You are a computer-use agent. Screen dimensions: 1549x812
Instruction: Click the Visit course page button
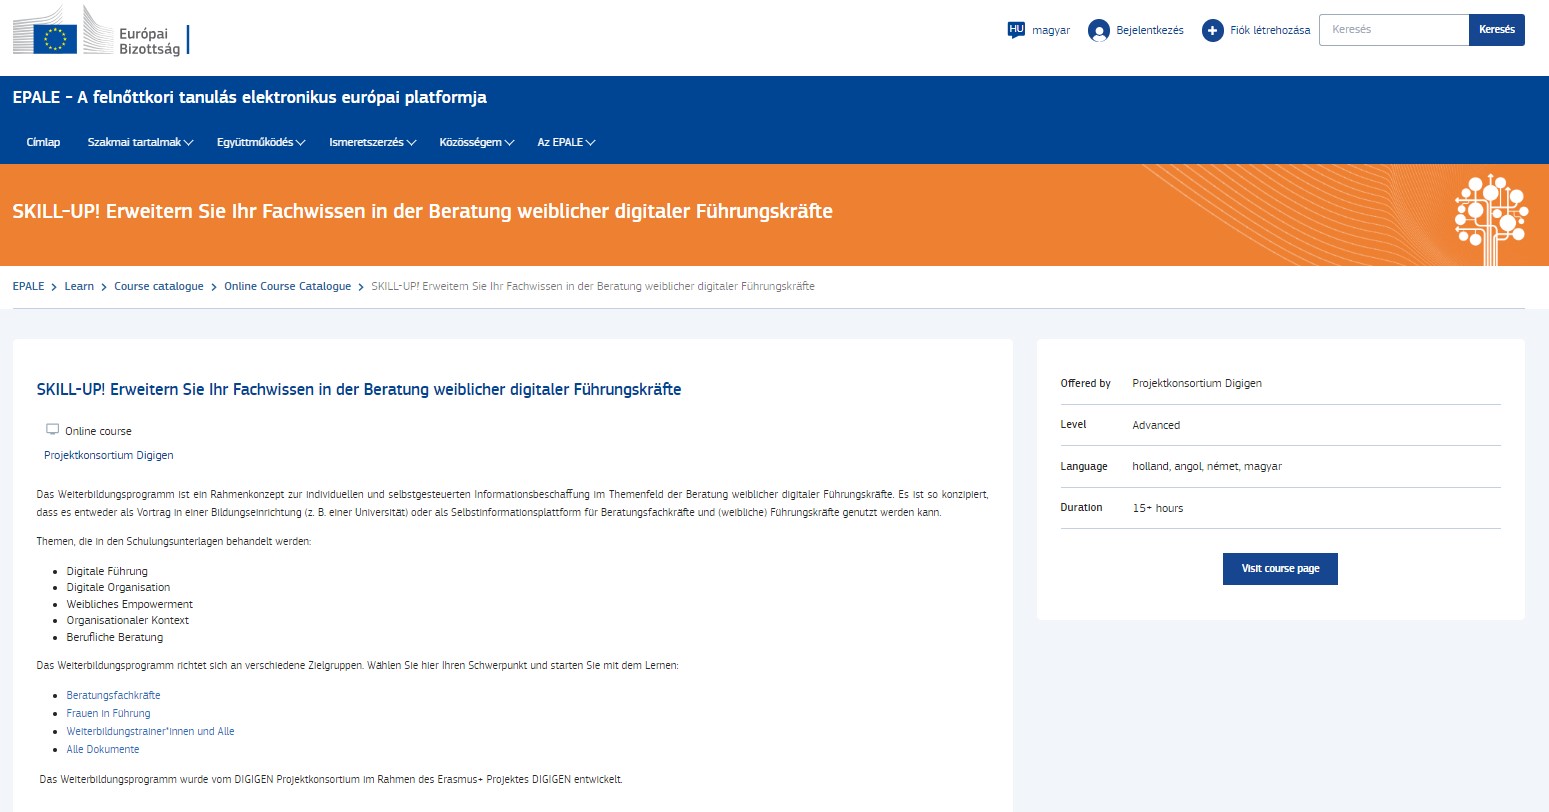pos(1280,568)
